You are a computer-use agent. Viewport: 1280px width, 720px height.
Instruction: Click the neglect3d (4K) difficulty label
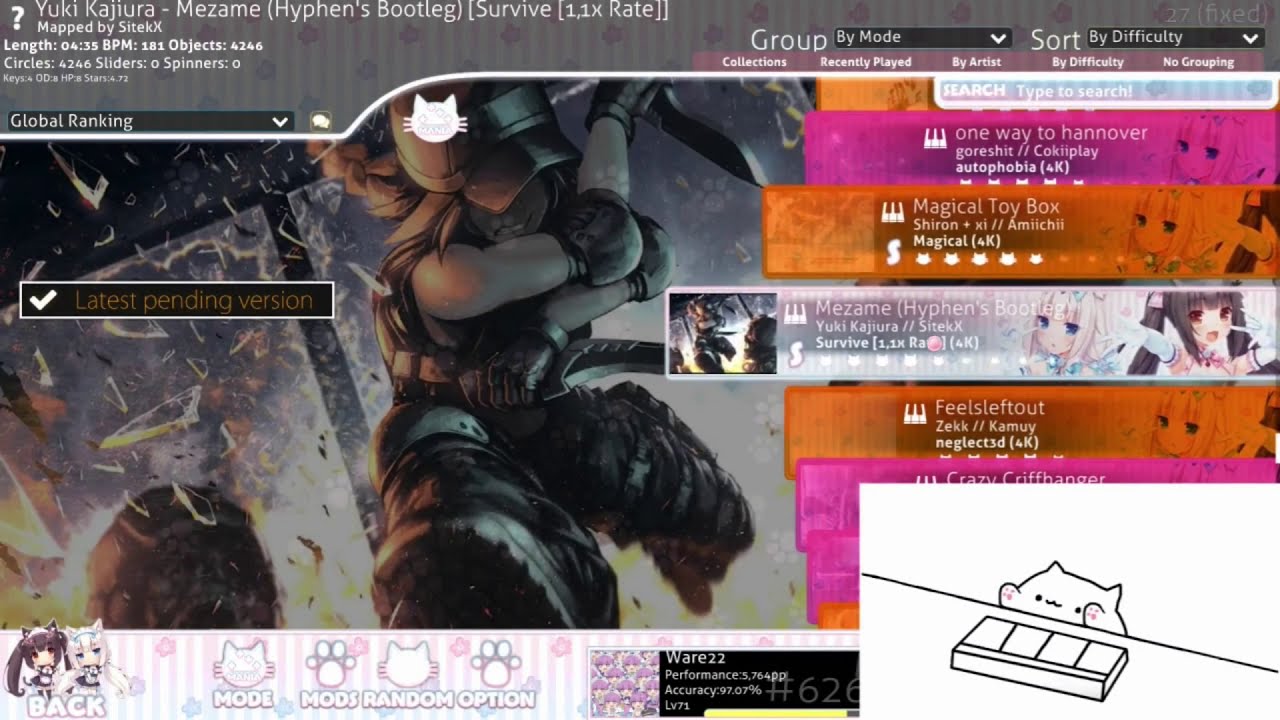[986, 442]
